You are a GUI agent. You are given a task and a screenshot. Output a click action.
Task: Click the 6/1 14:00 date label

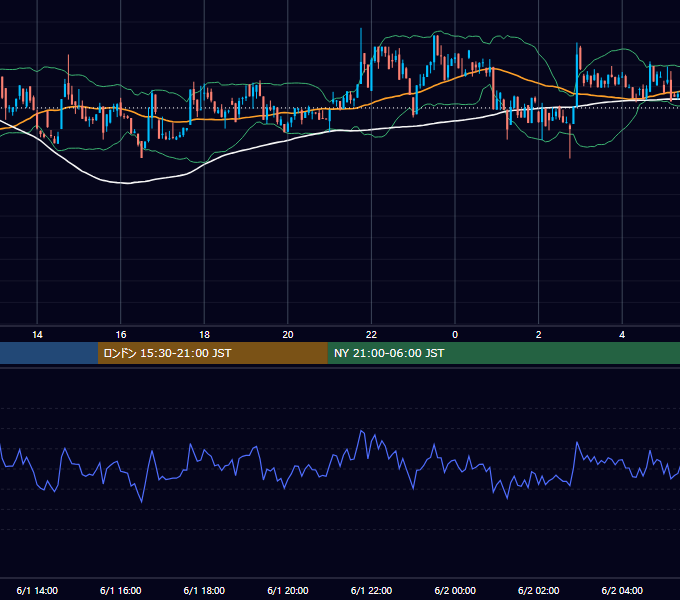pos(37,590)
